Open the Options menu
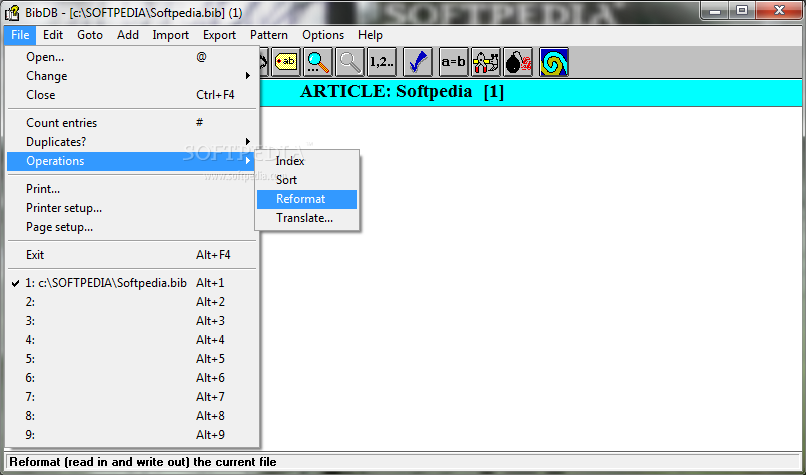 pos(323,35)
